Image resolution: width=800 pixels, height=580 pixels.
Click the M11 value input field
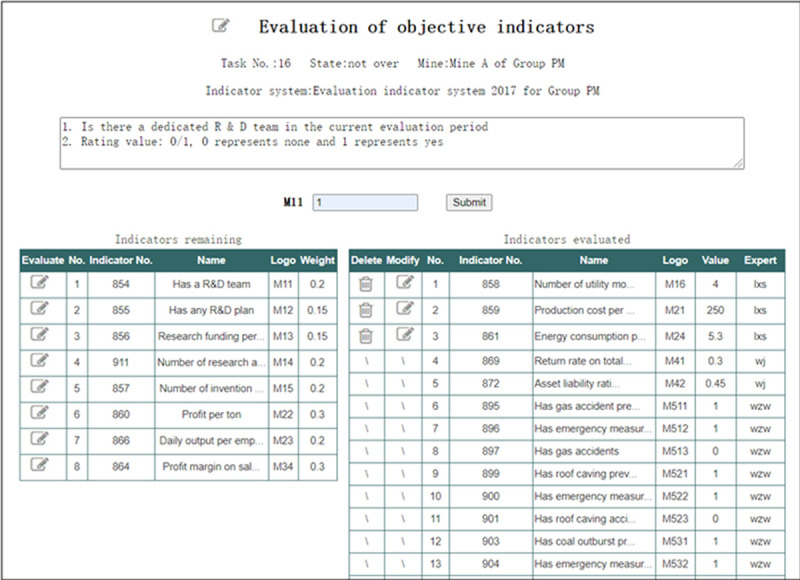pos(365,202)
